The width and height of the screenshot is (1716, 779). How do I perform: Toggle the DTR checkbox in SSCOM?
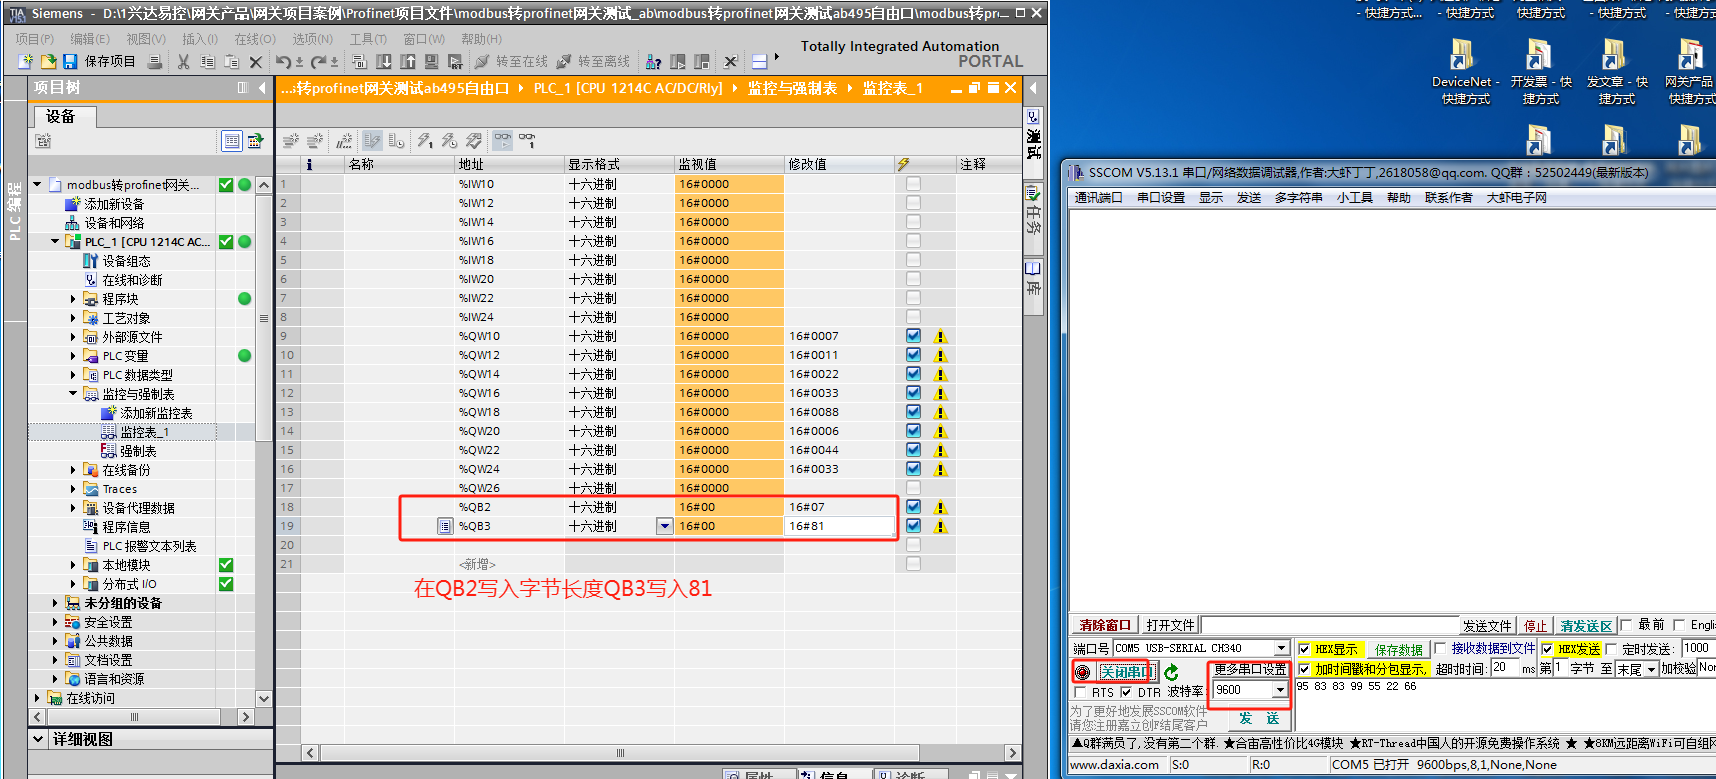1126,692
